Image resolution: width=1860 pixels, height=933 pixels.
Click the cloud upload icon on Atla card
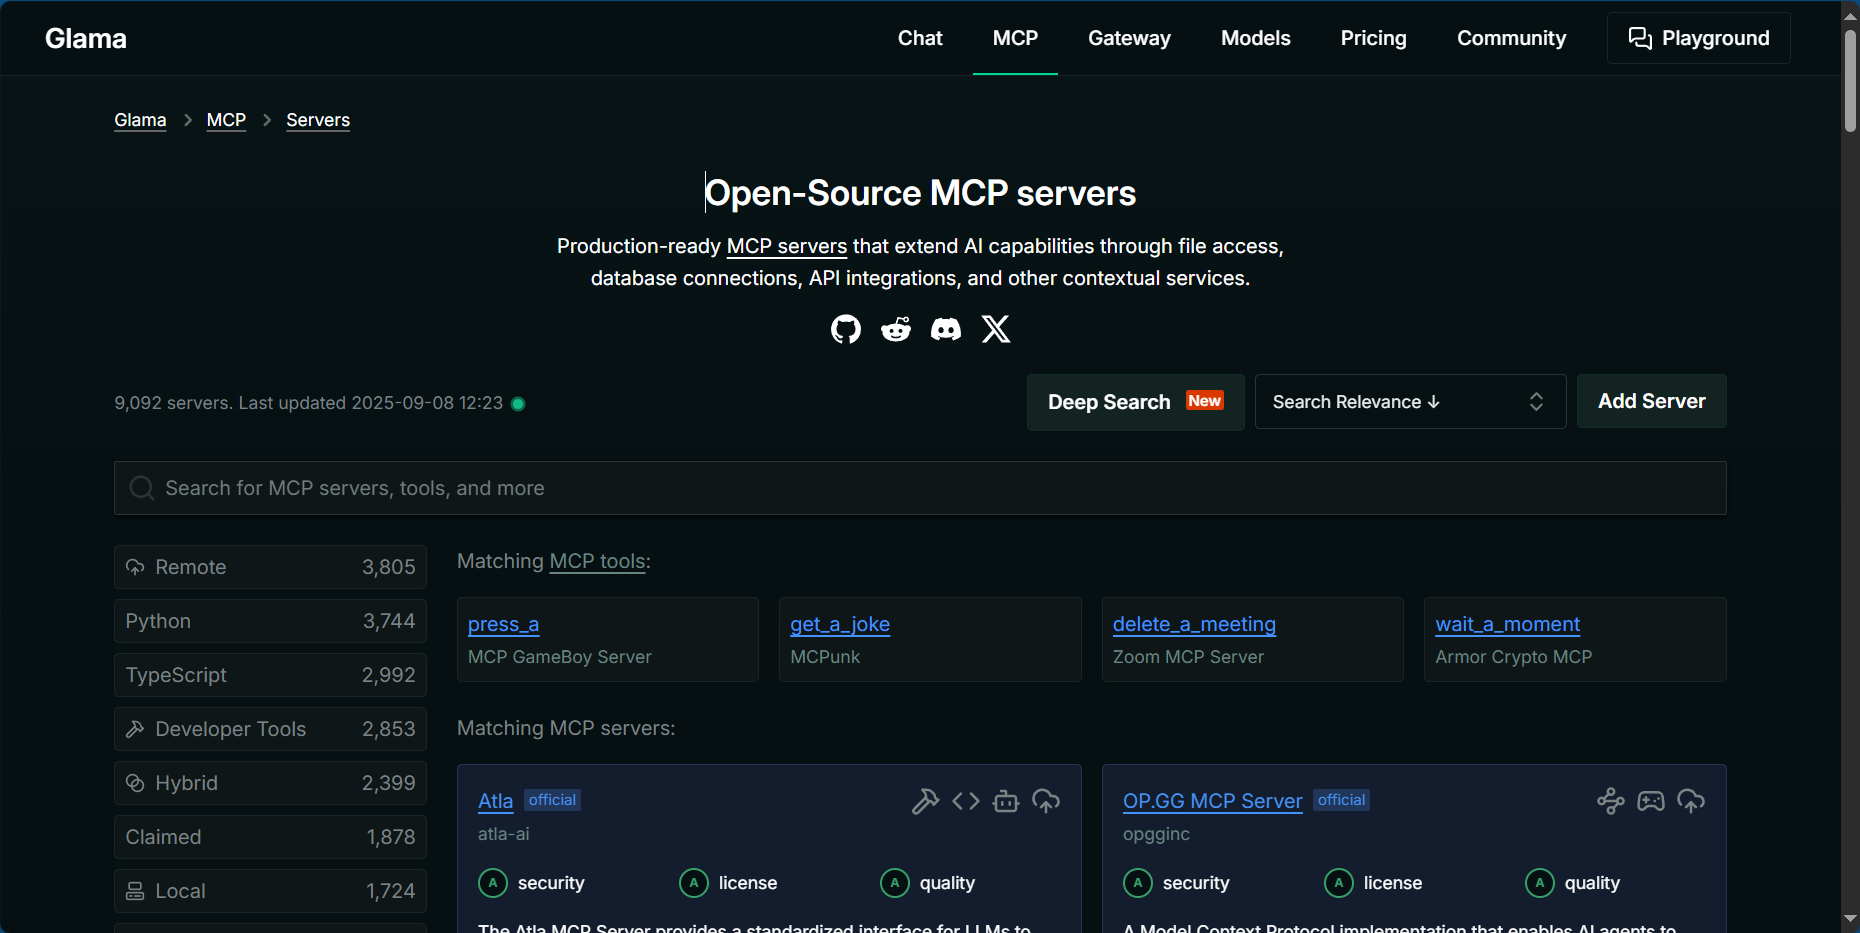(1046, 801)
